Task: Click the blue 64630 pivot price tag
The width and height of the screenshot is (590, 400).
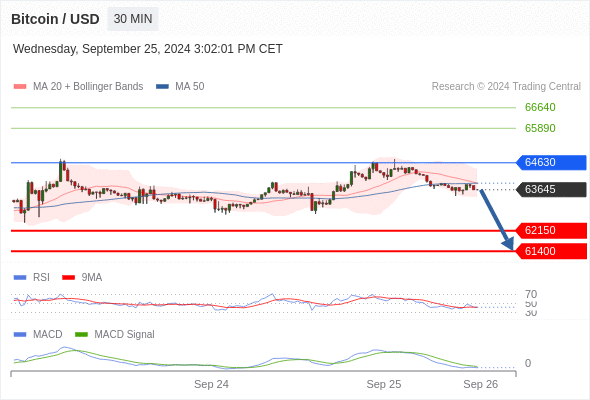Action: point(551,162)
